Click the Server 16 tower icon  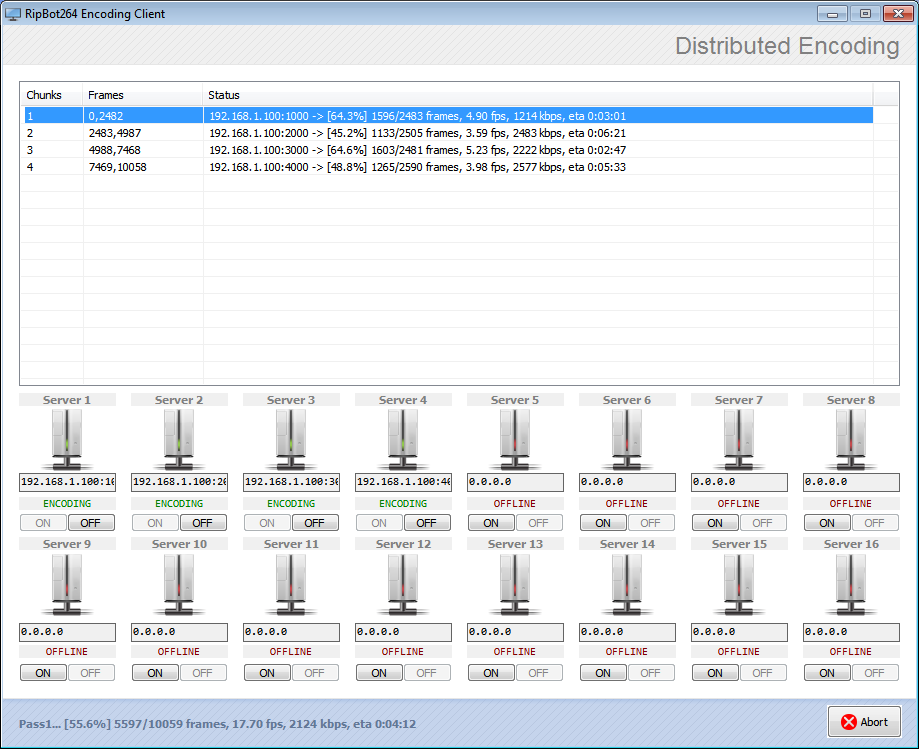tap(851, 584)
